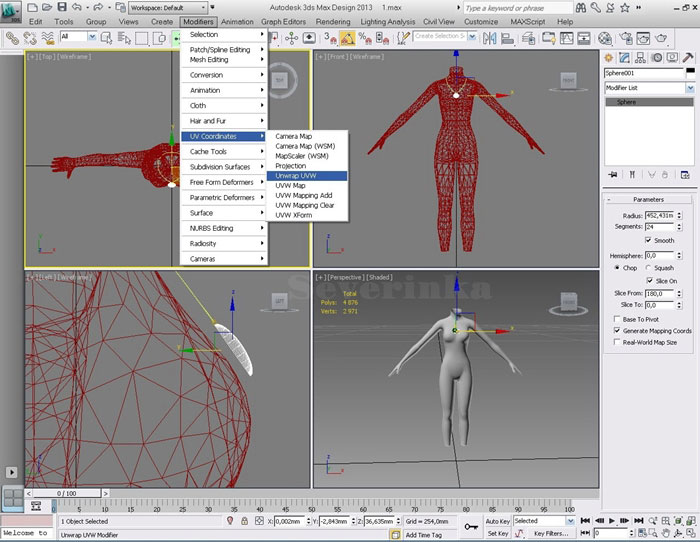Click the Play Animation button
This screenshot has width=700, height=542.
point(612,521)
